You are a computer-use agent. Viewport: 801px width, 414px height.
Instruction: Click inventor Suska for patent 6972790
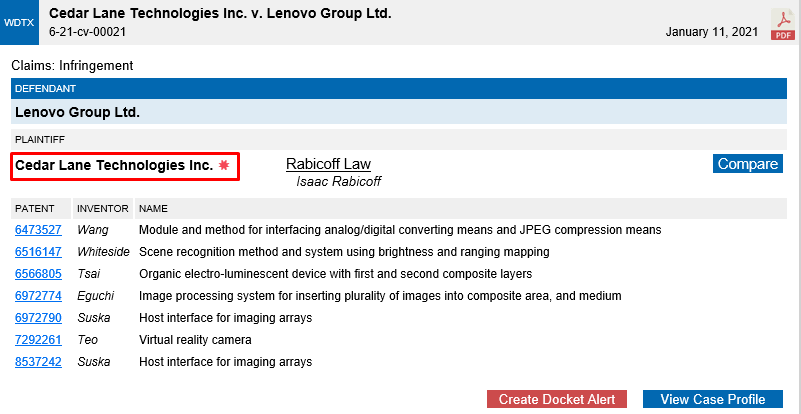(x=93, y=318)
